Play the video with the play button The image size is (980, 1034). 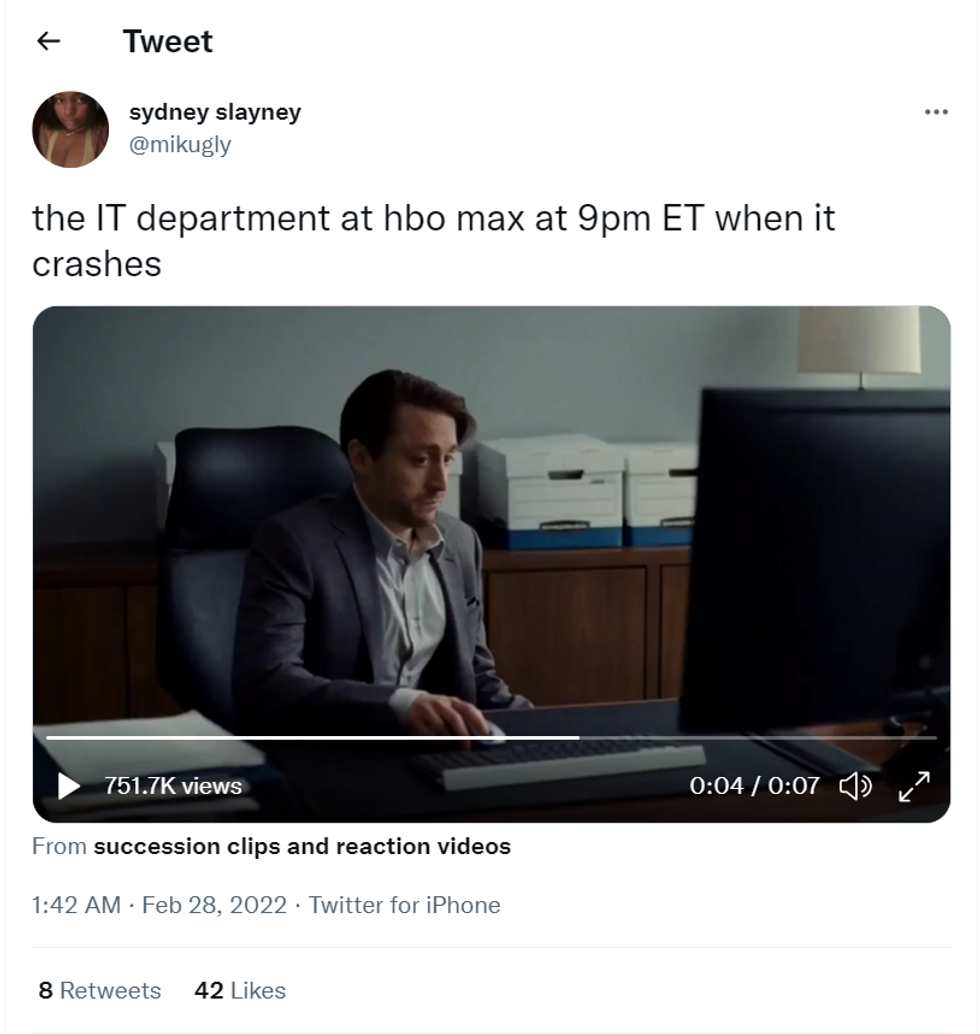coord(69,785)
